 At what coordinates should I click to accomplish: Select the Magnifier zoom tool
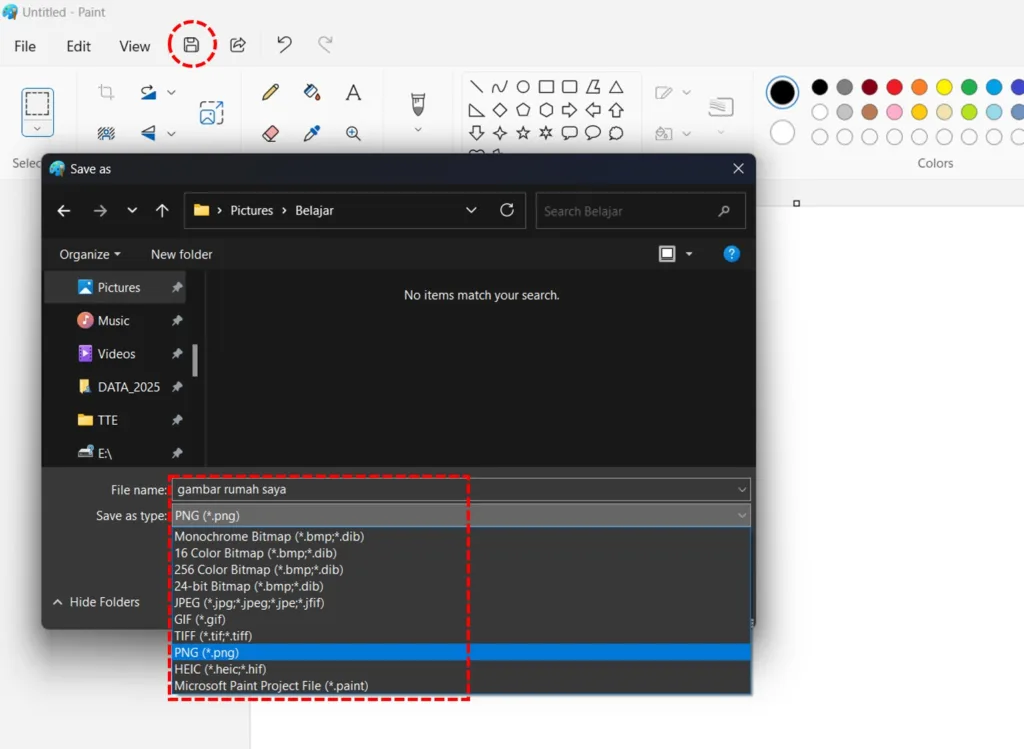tap(353, 133)
